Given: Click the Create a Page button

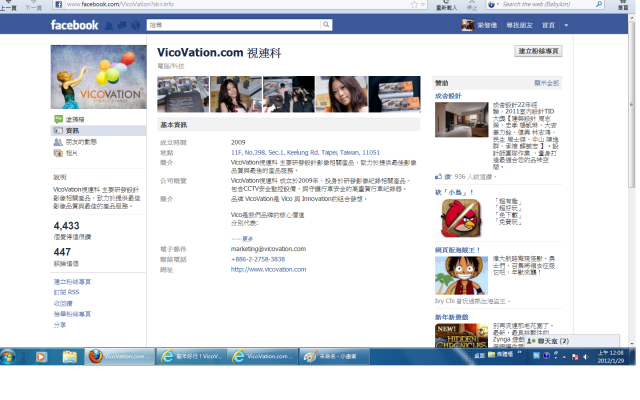Looking at the screenshot, I should tap(538, 51).
